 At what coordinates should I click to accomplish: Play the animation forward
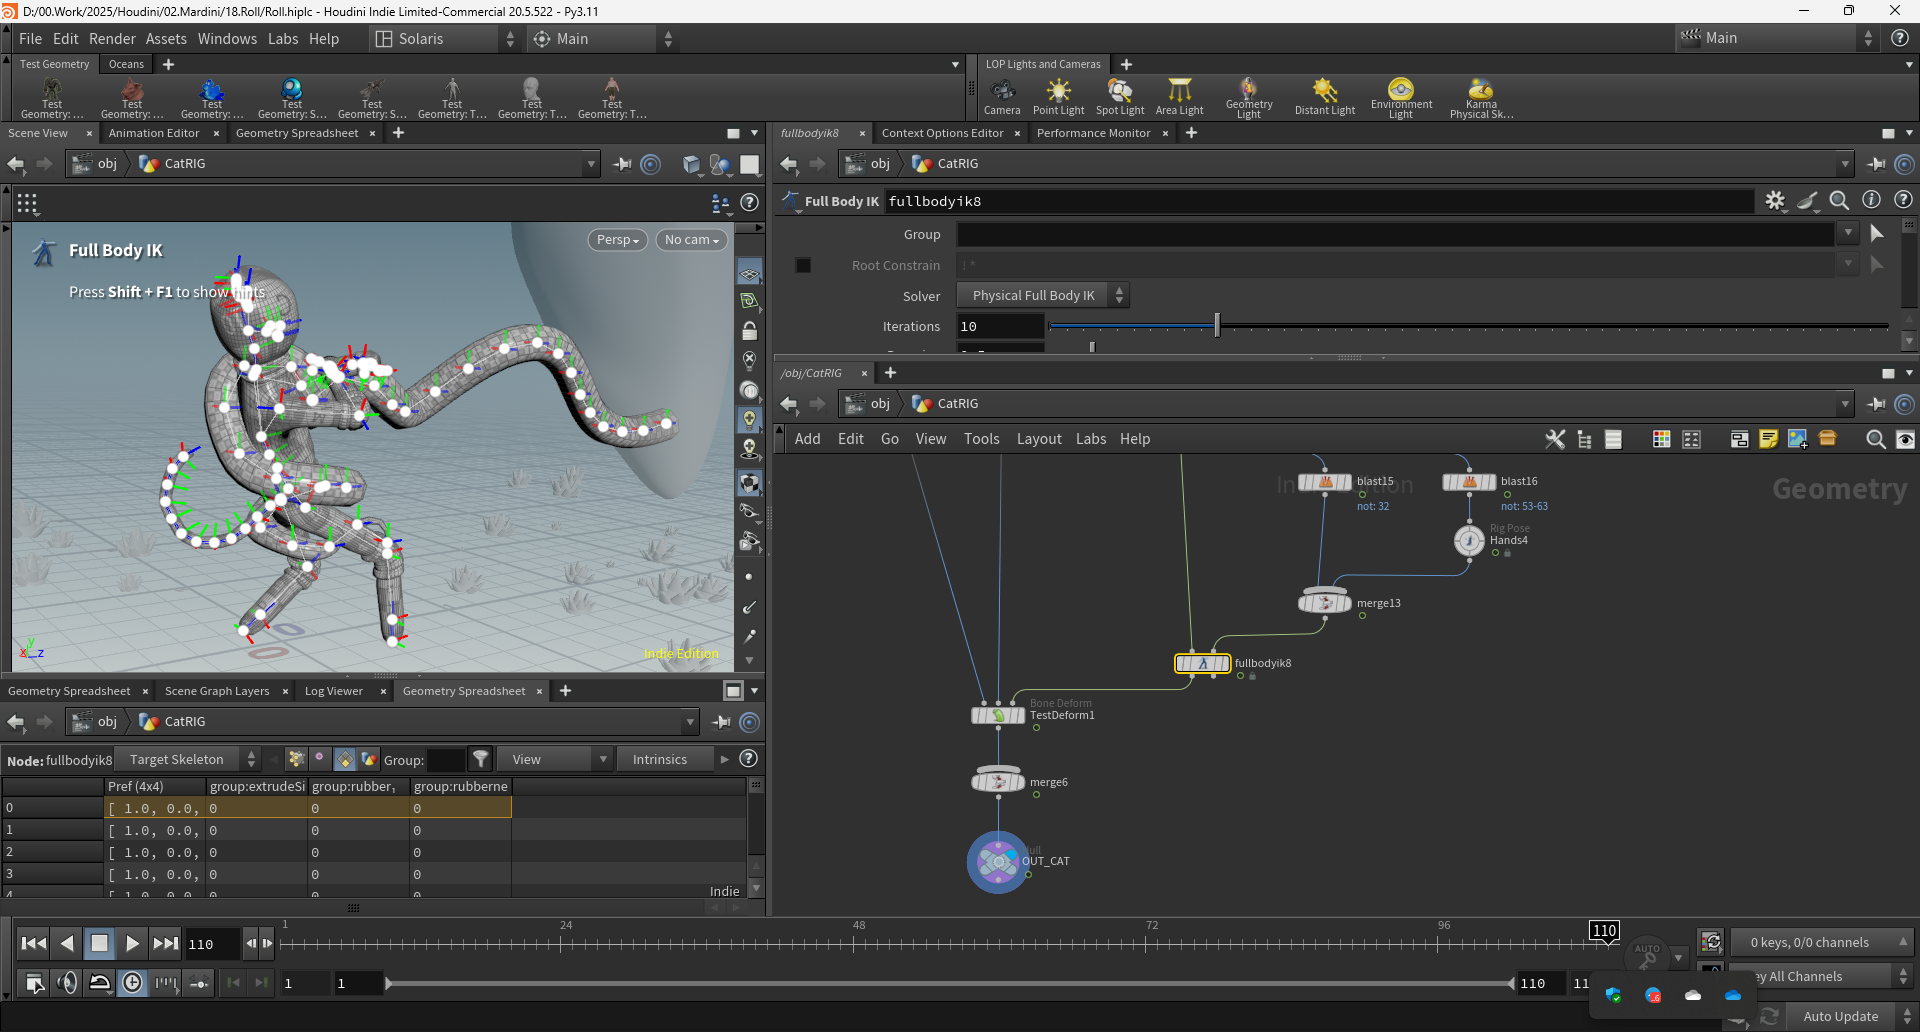click(x=132, y=943)
